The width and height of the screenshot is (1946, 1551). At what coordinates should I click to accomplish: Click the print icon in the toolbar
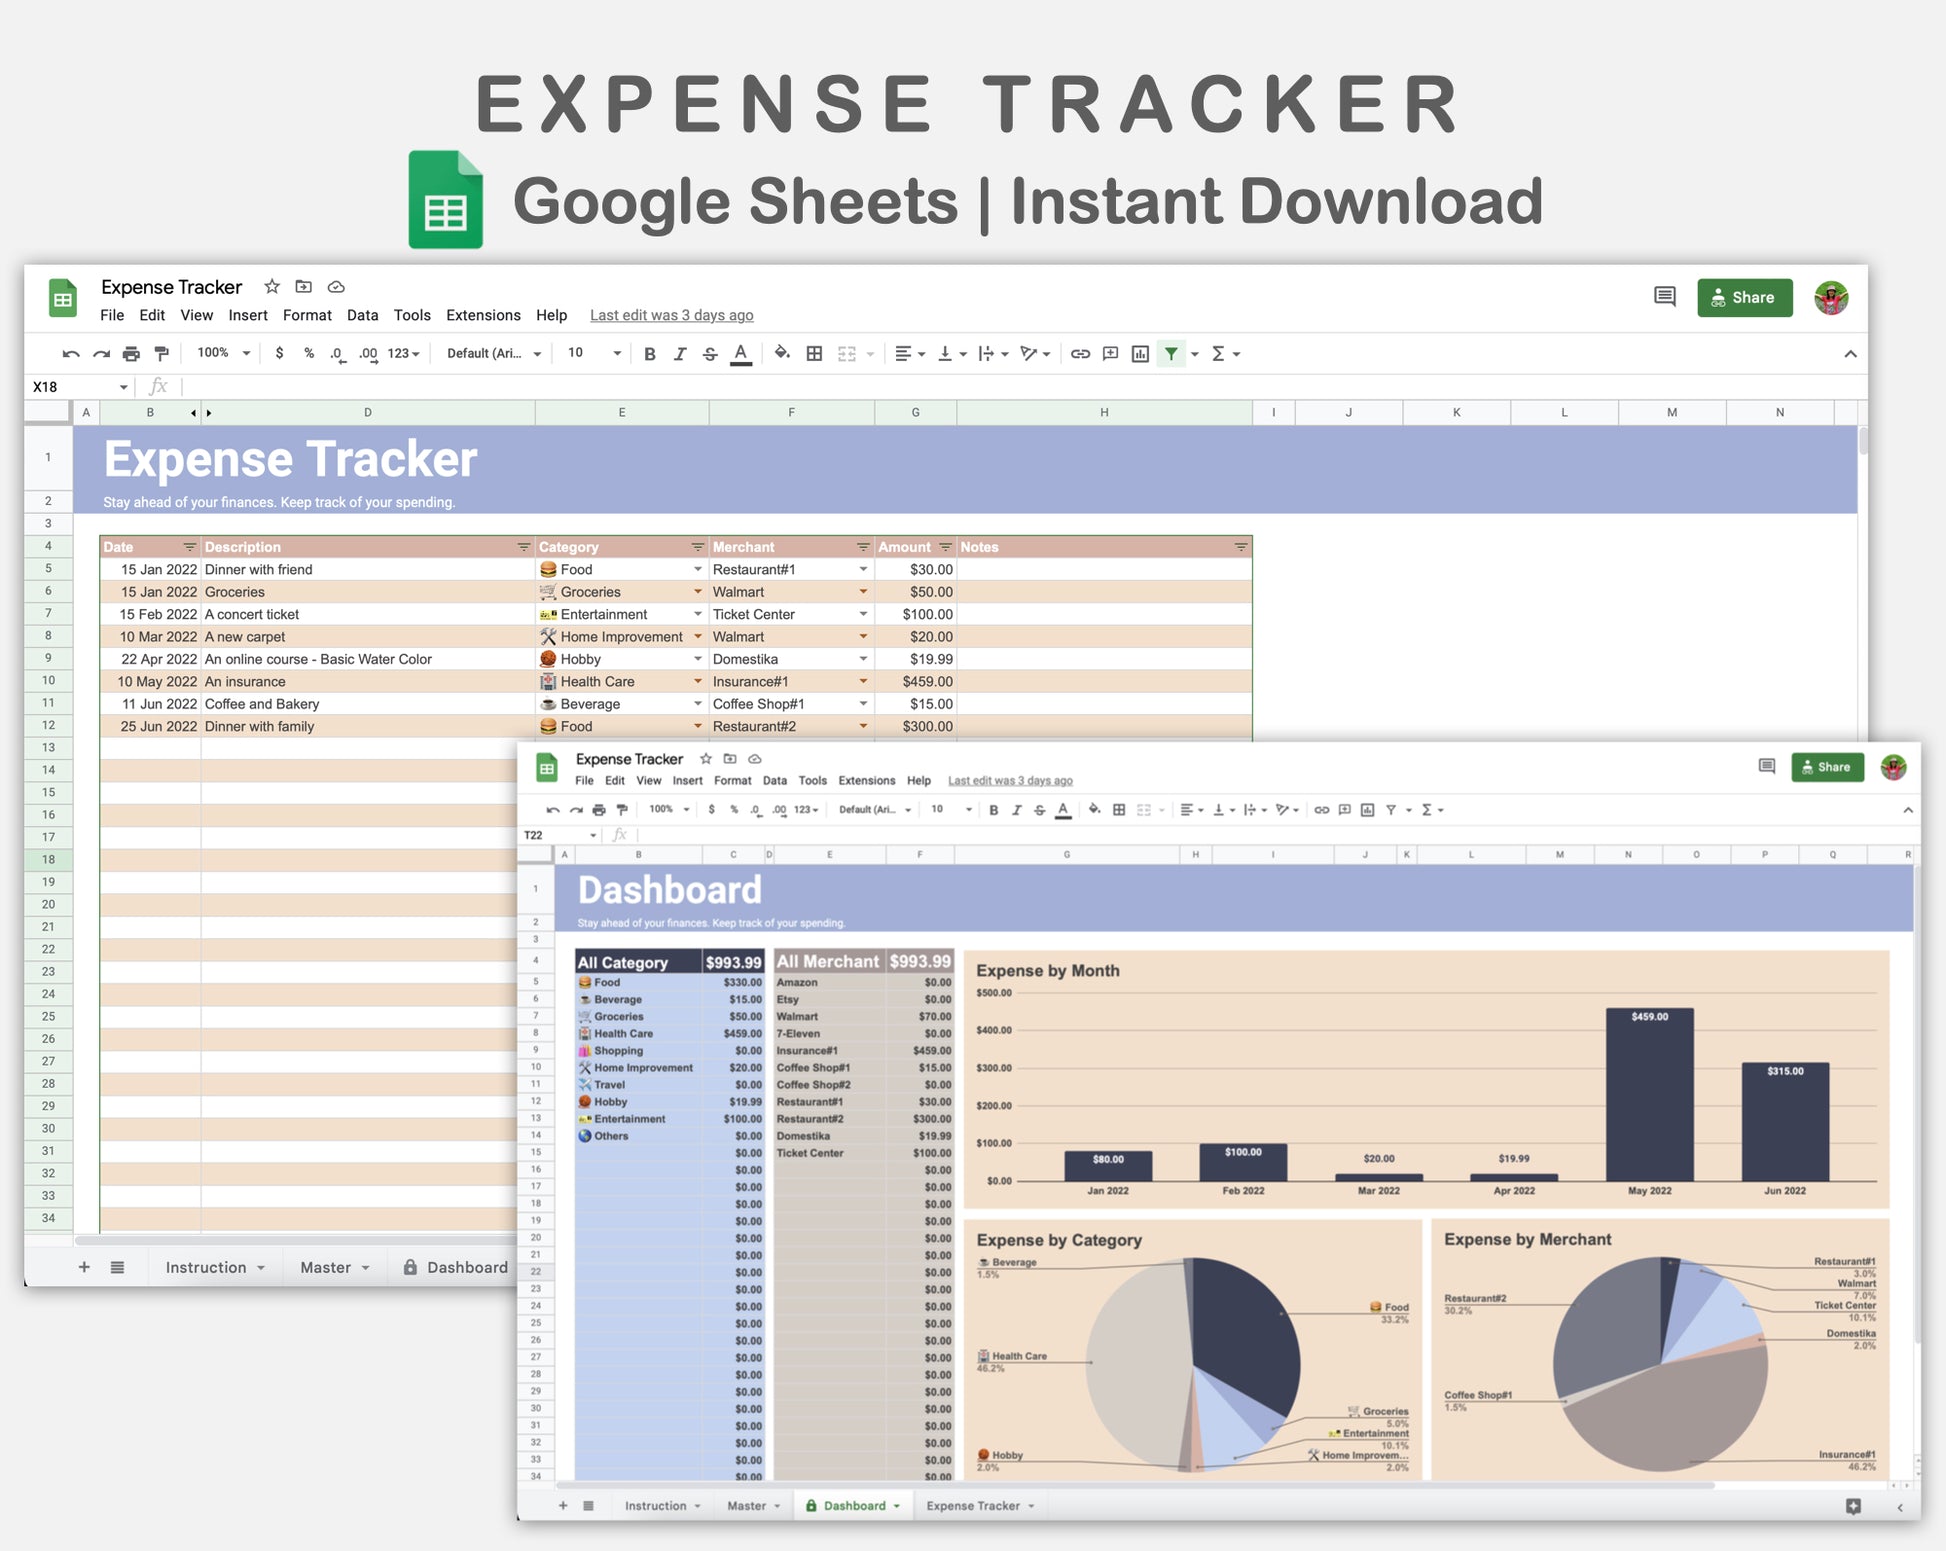coord(131,354)
